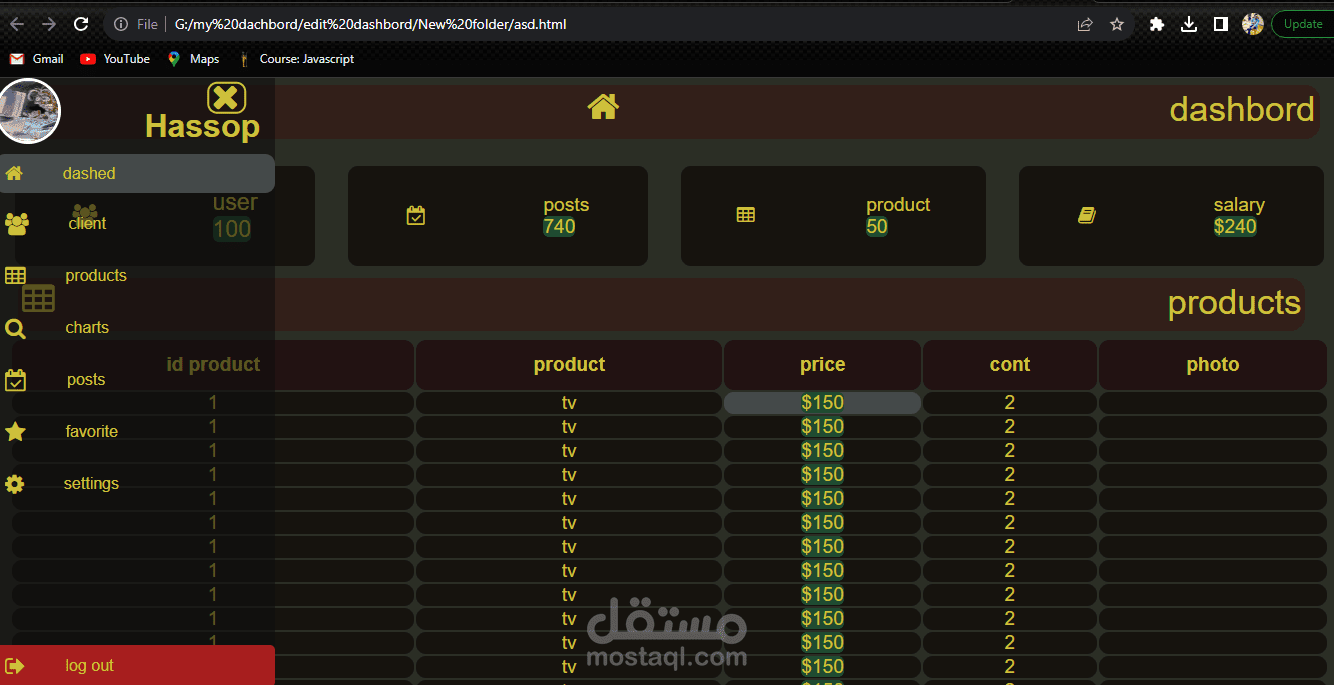Click the table icon in product card

[746, 215]
